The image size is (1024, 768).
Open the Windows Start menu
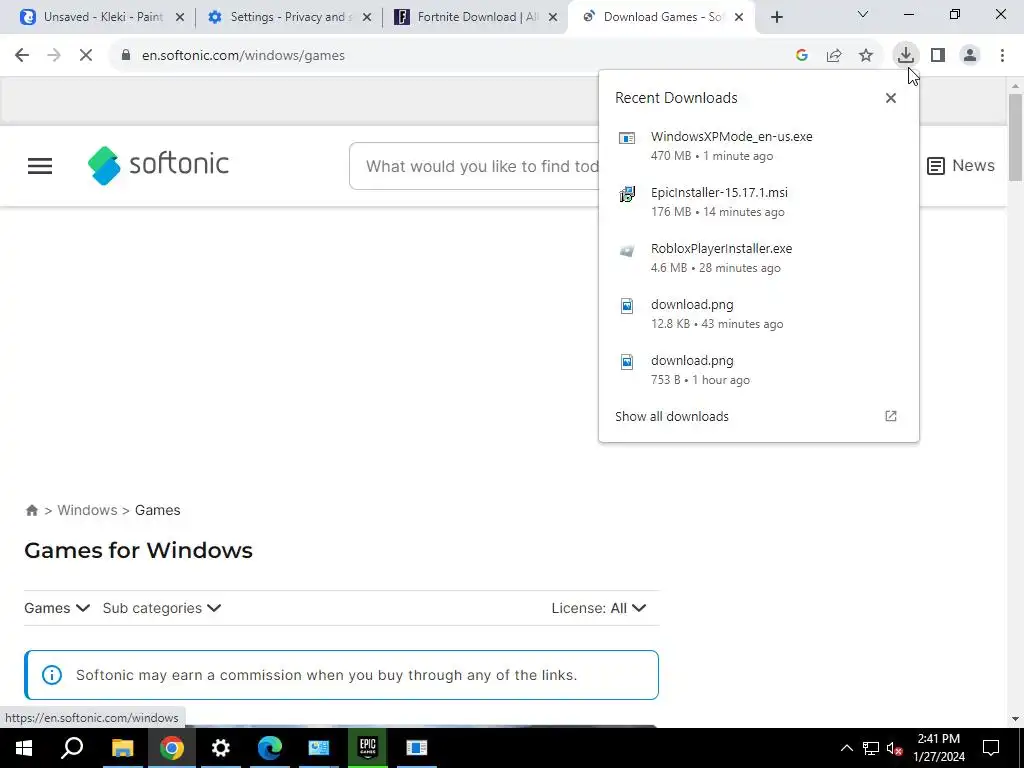pyautogui.click(x=24, y=748)
